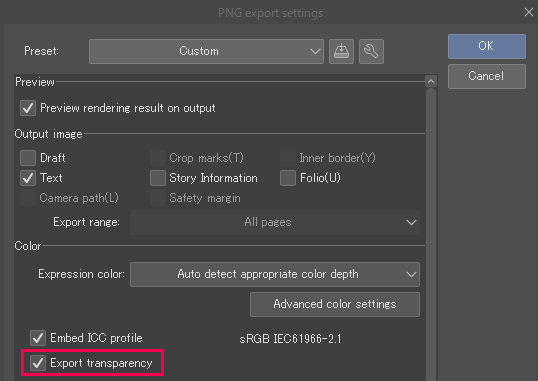The width and height of the screenshot is (538, 381).
Task: Click the sRGB IEC61966-2.1 profile text
Action: click(x=290, y=339)
